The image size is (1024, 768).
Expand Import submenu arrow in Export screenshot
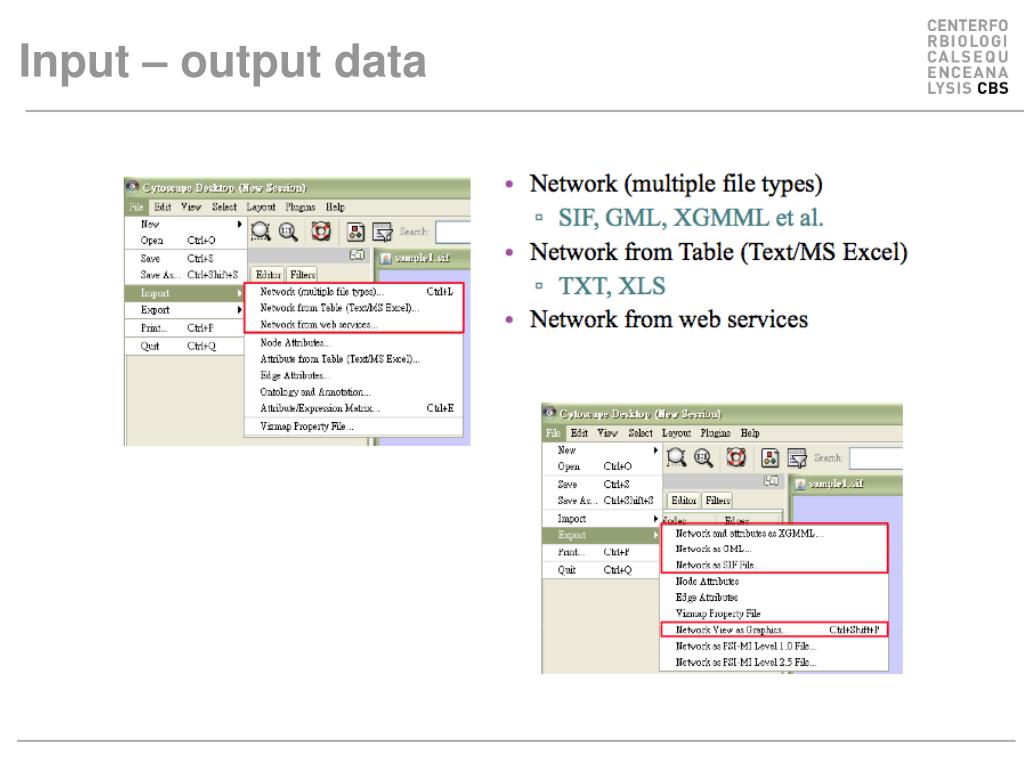(x=656, y=519)
